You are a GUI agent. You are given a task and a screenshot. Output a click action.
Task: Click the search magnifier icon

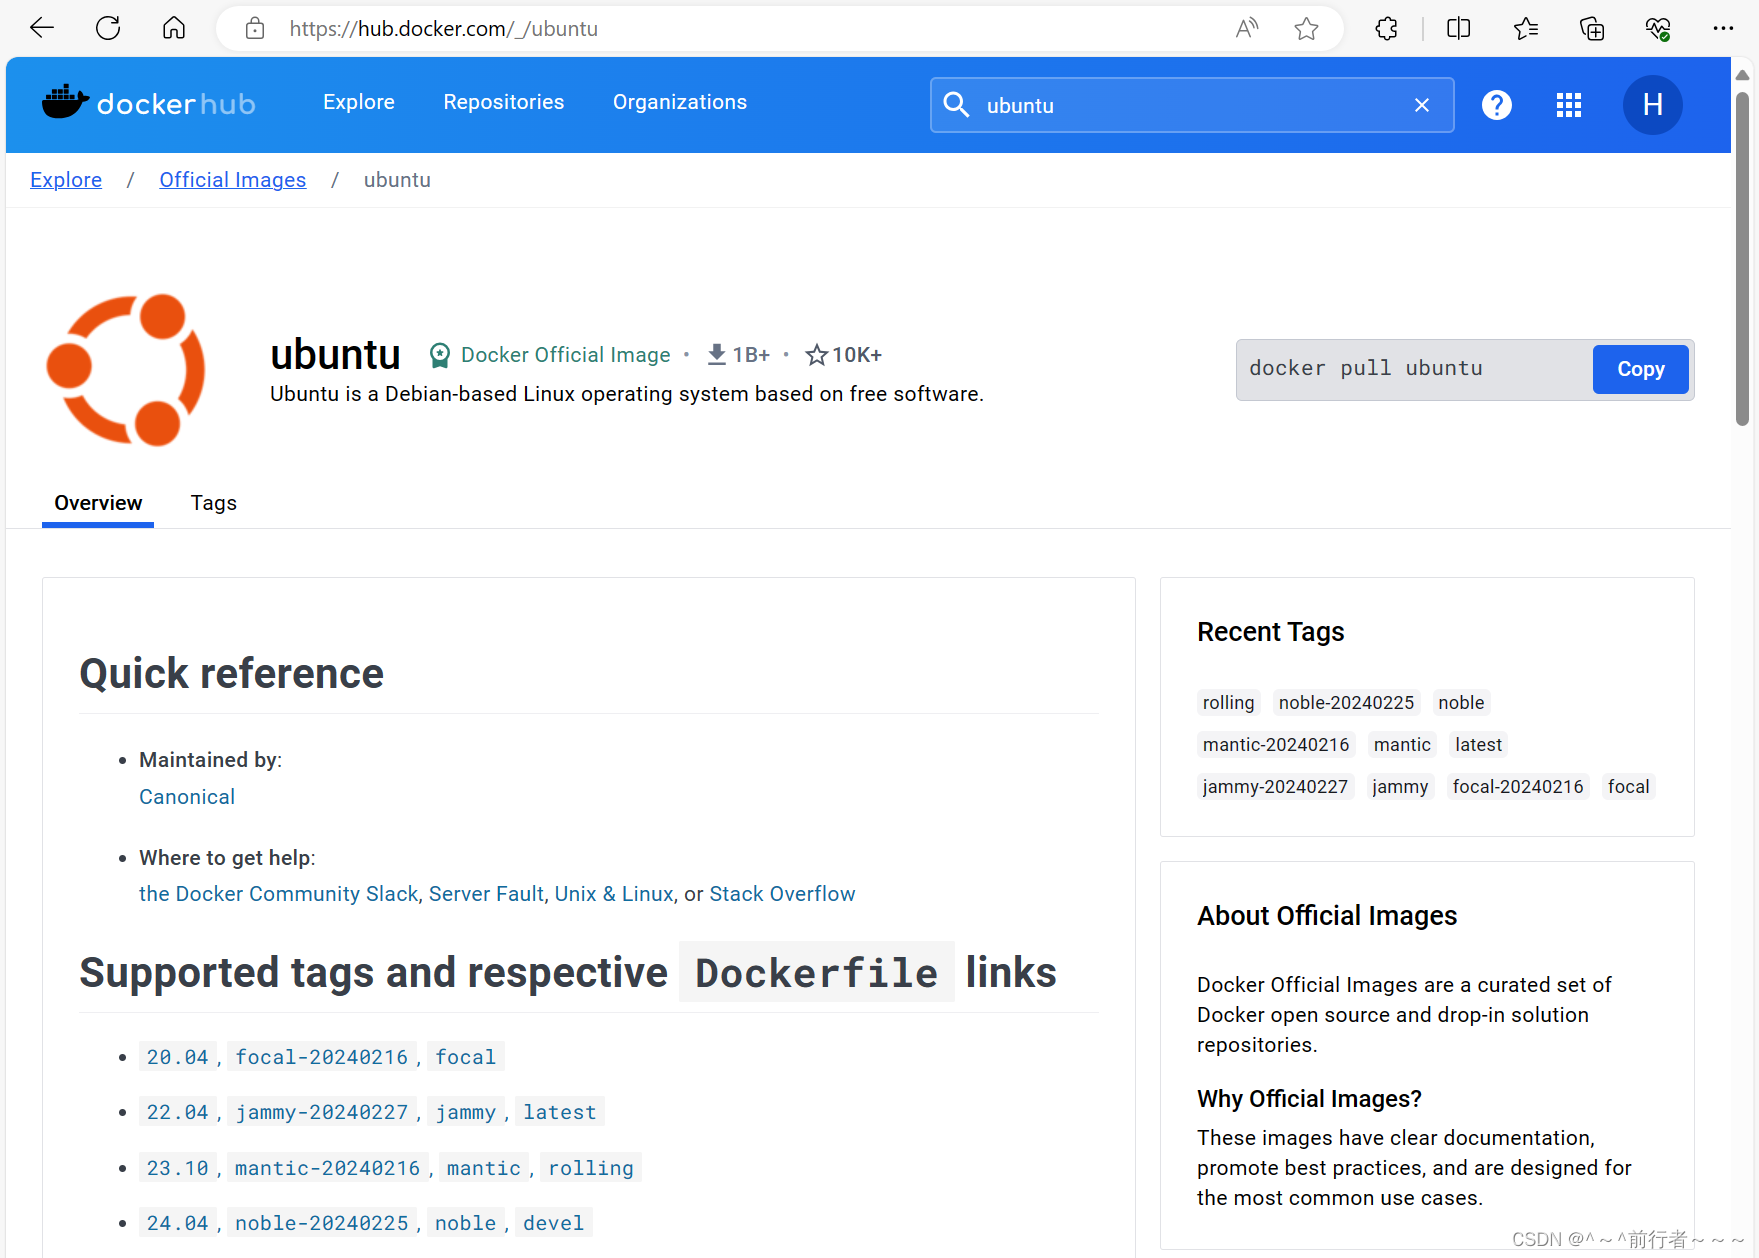(956, 104)
